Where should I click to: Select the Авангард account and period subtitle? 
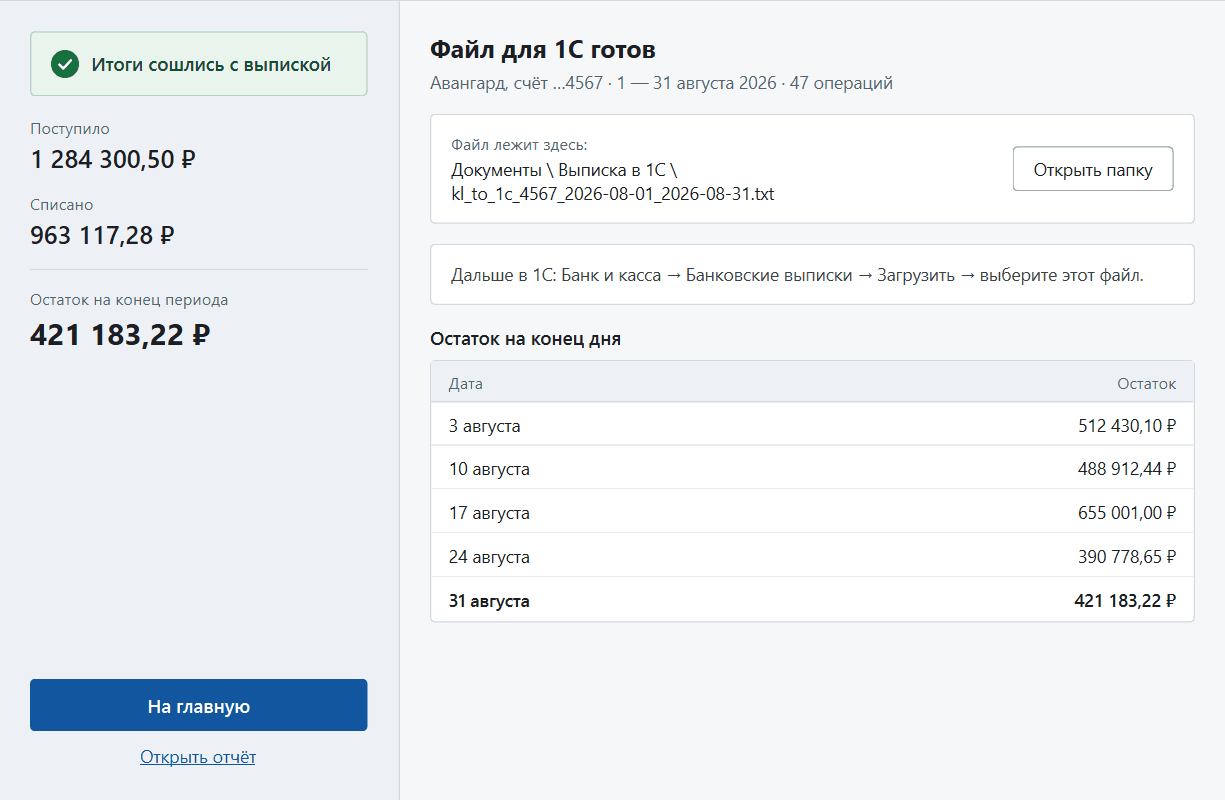[x=661, y=84]
